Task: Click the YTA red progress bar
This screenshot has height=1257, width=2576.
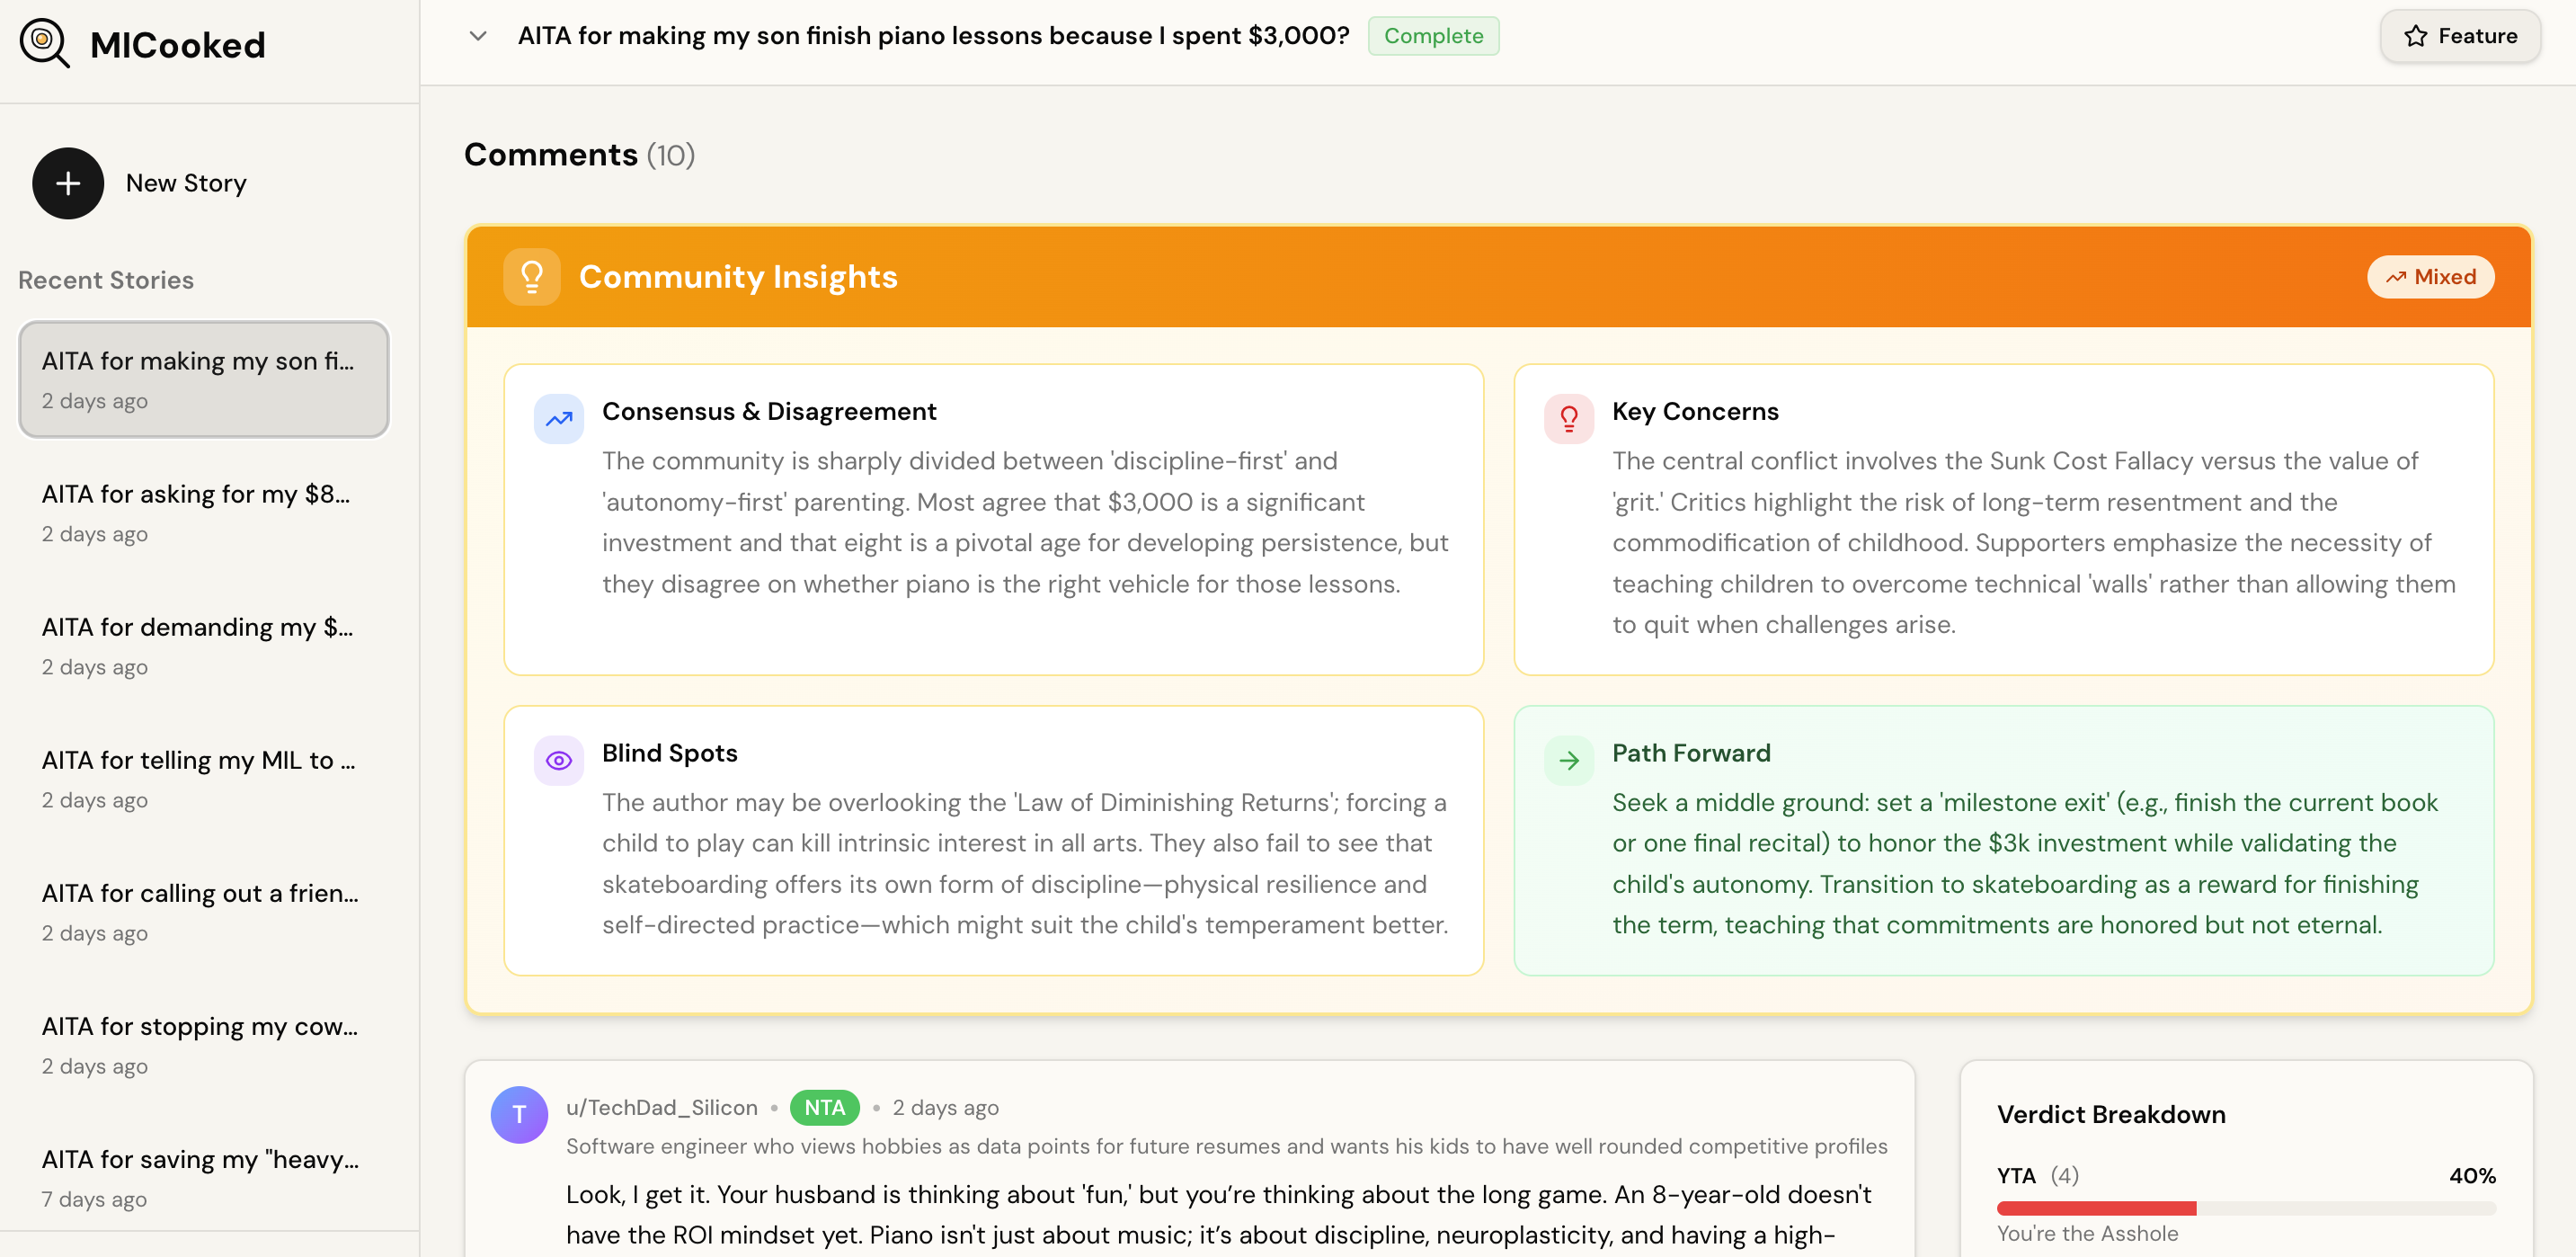Action: tap(2095, 1208)
